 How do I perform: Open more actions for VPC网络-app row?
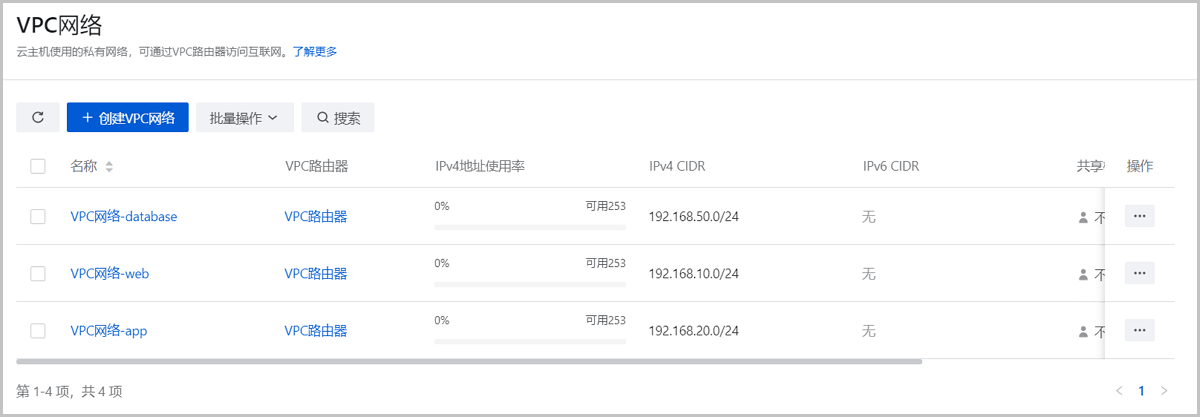click(1139, 330)
